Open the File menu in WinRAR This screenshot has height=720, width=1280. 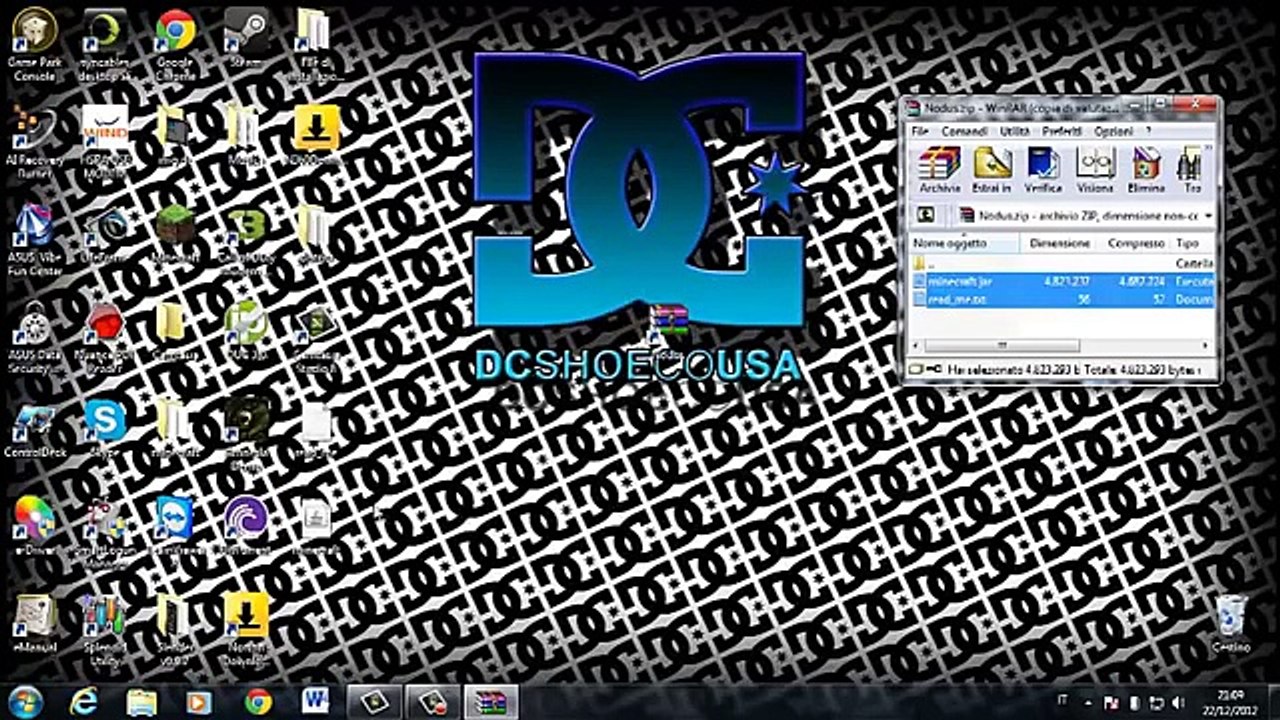click(x=919, y=131)
